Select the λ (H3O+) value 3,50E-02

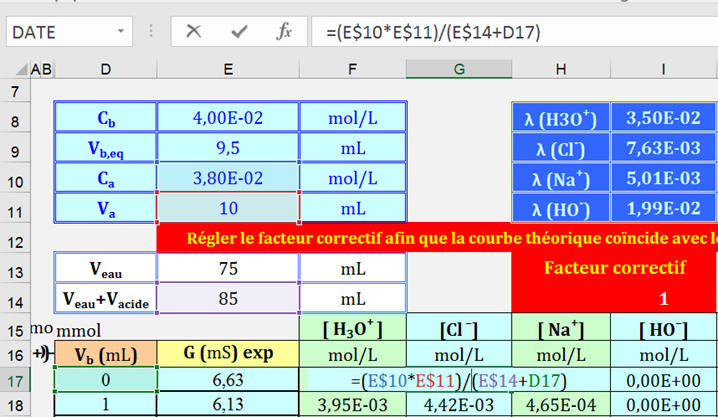[663, 118]
